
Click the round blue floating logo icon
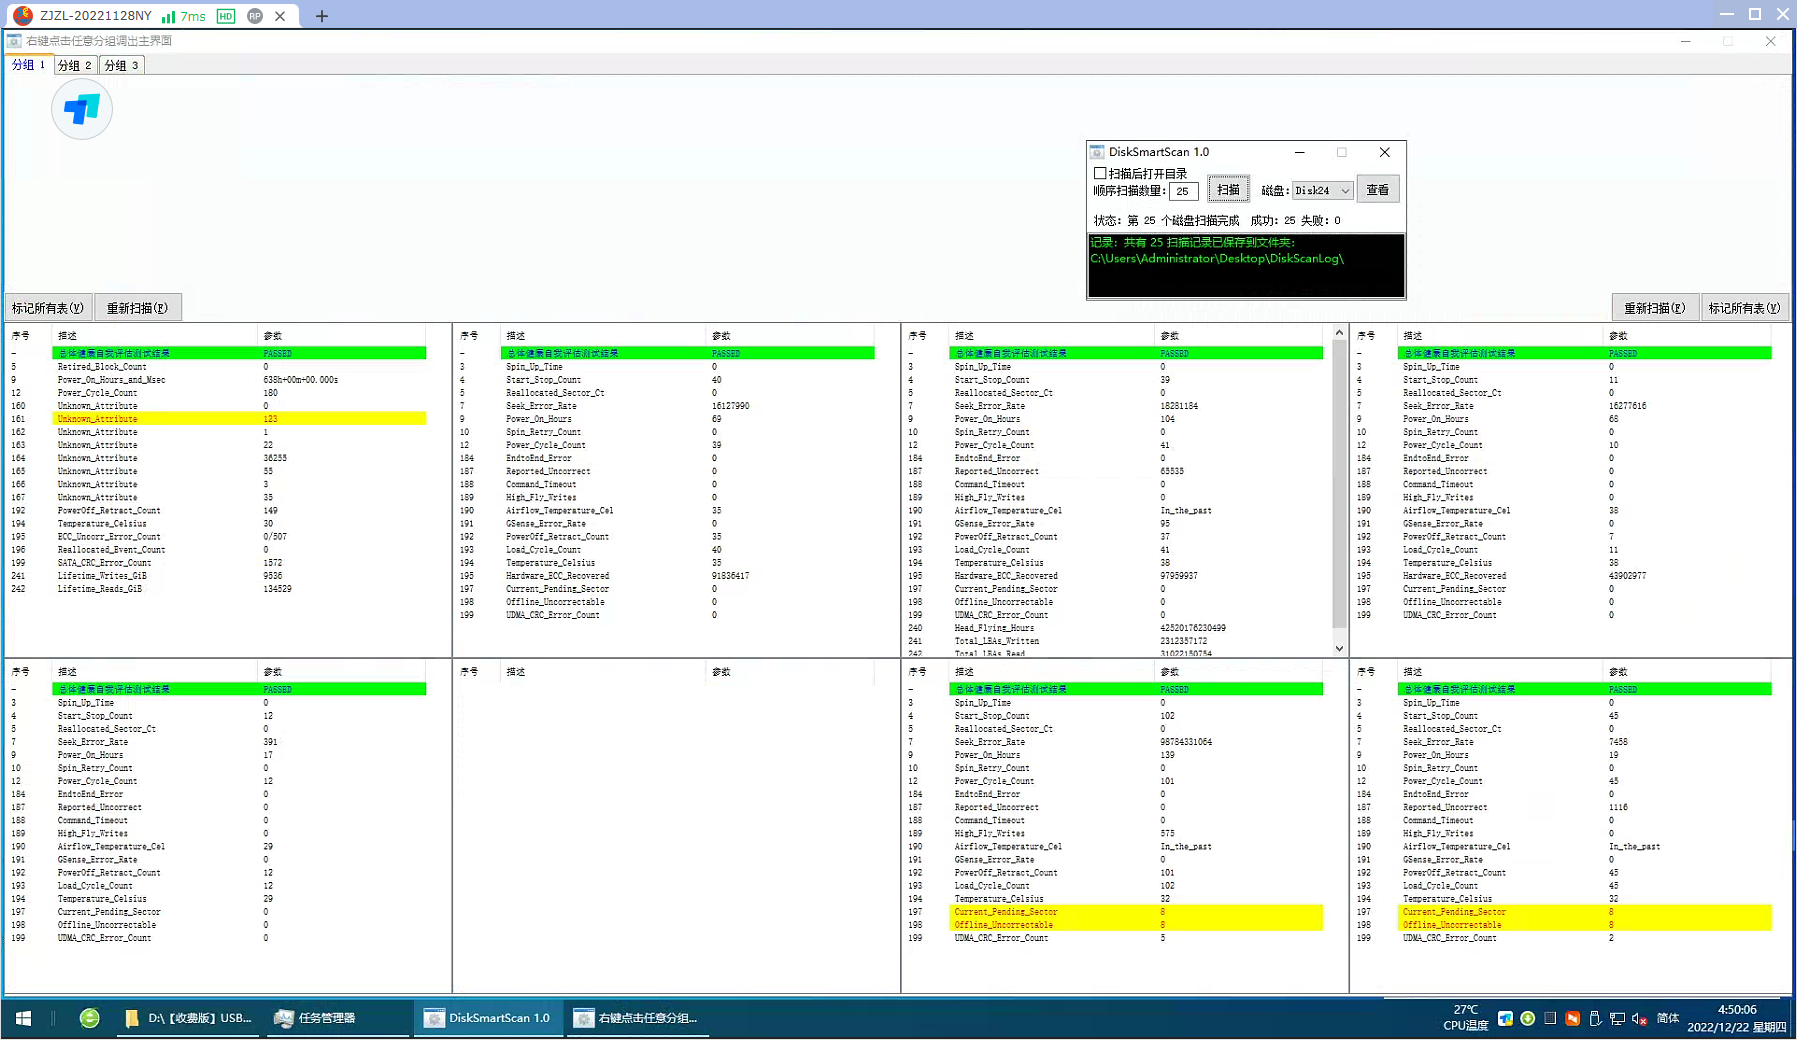coord(82,109)
